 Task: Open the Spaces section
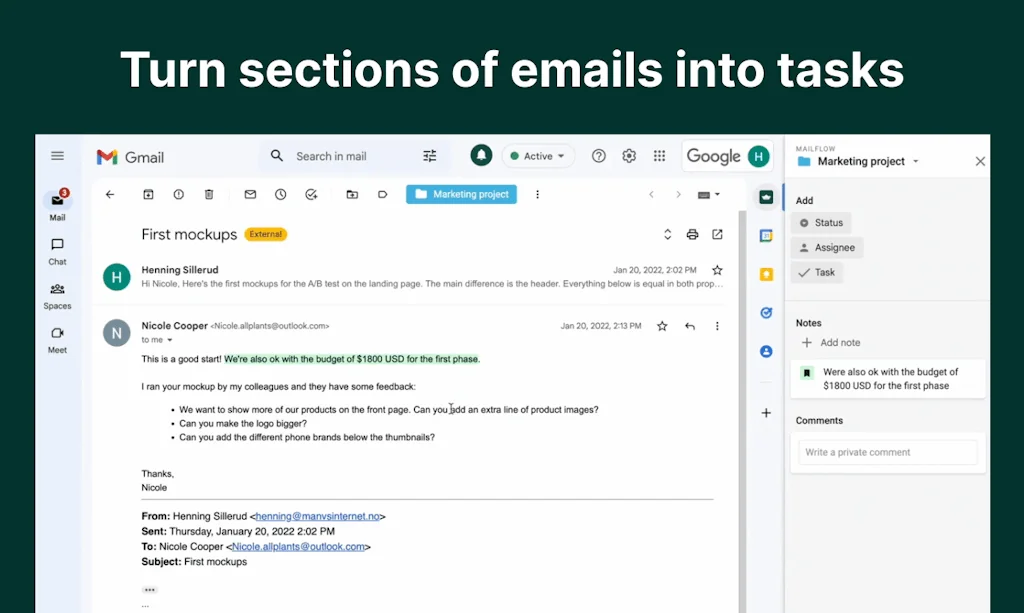click(x=57, y=293)
